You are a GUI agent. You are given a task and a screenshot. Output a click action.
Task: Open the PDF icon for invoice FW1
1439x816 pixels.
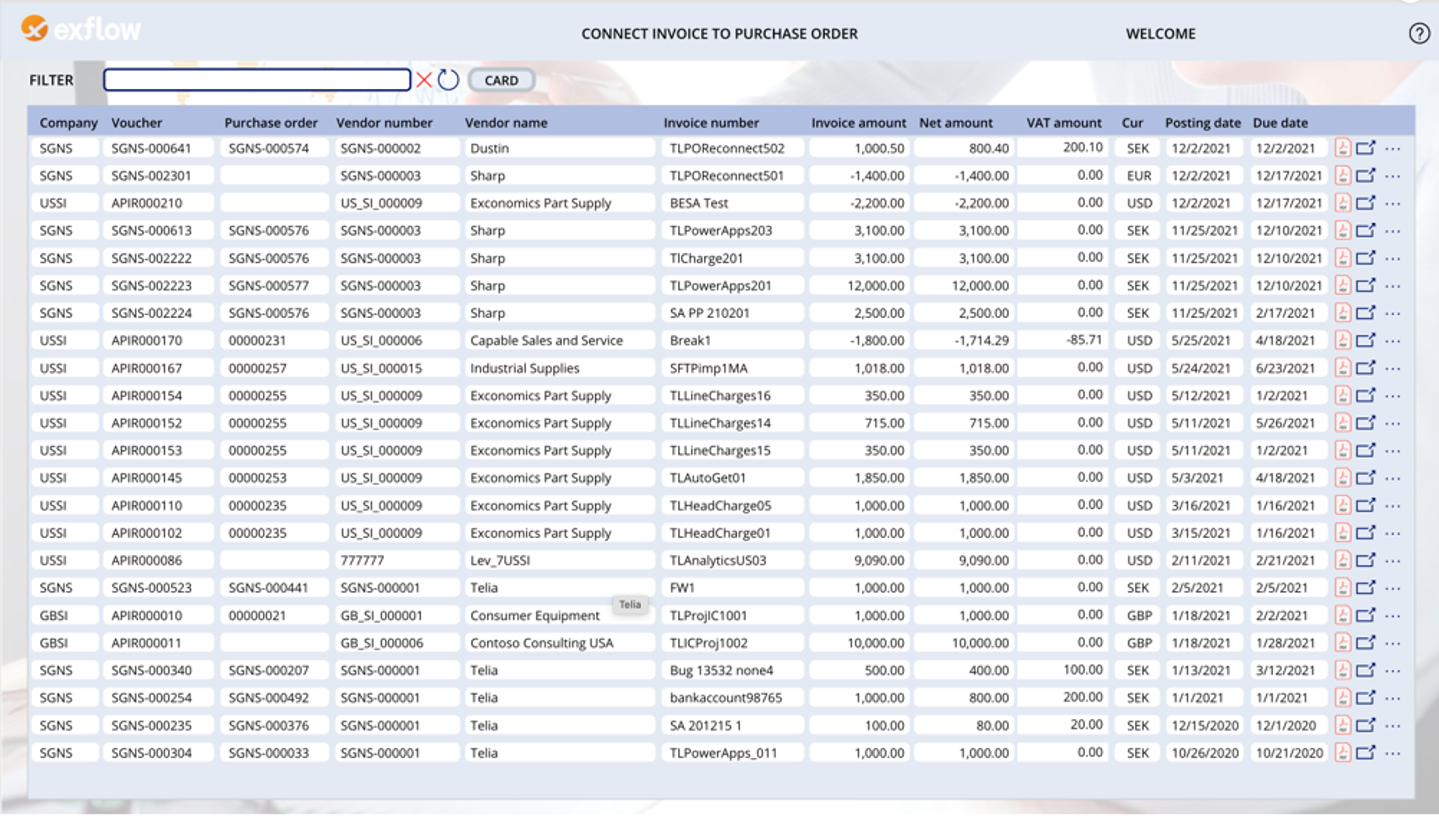click(x=1342, y=588)
